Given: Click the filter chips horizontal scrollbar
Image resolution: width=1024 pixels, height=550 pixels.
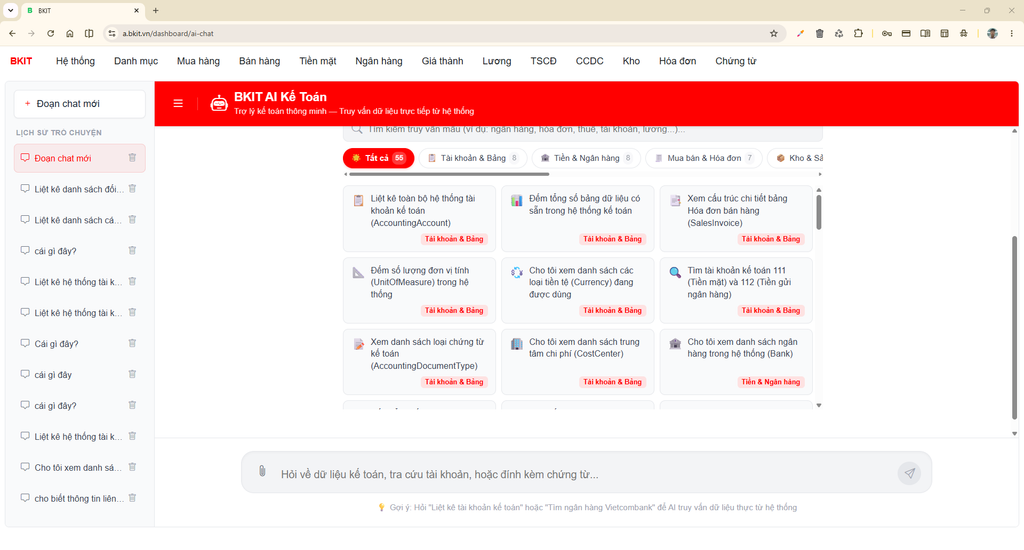Looking at the screenshot, I should pyautogui.click(x=449, y=174).
